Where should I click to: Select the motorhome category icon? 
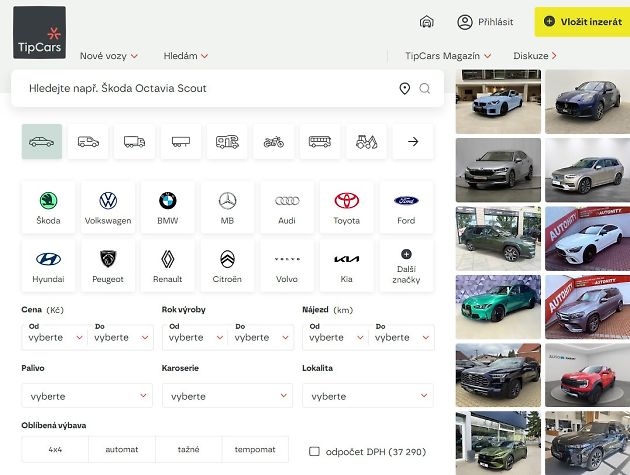[227, 141]
